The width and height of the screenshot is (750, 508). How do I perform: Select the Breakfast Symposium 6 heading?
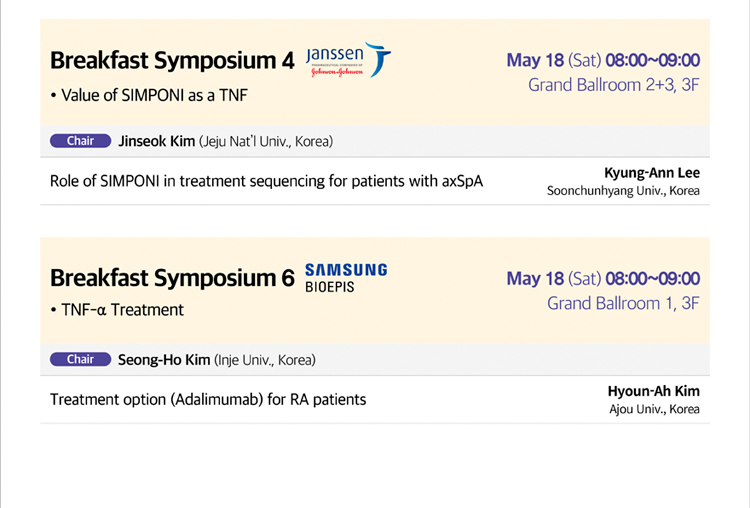(172, 278)
